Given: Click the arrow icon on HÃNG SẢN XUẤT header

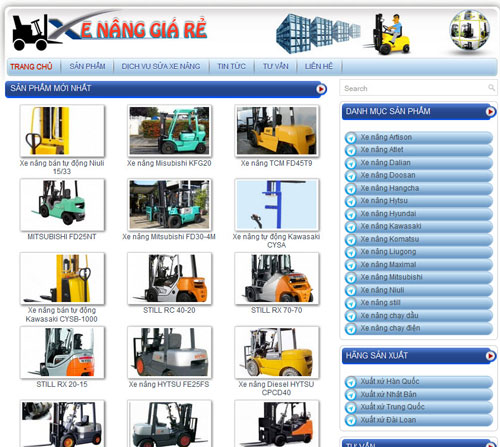Looking at the screenshot, I should [490, 356].
